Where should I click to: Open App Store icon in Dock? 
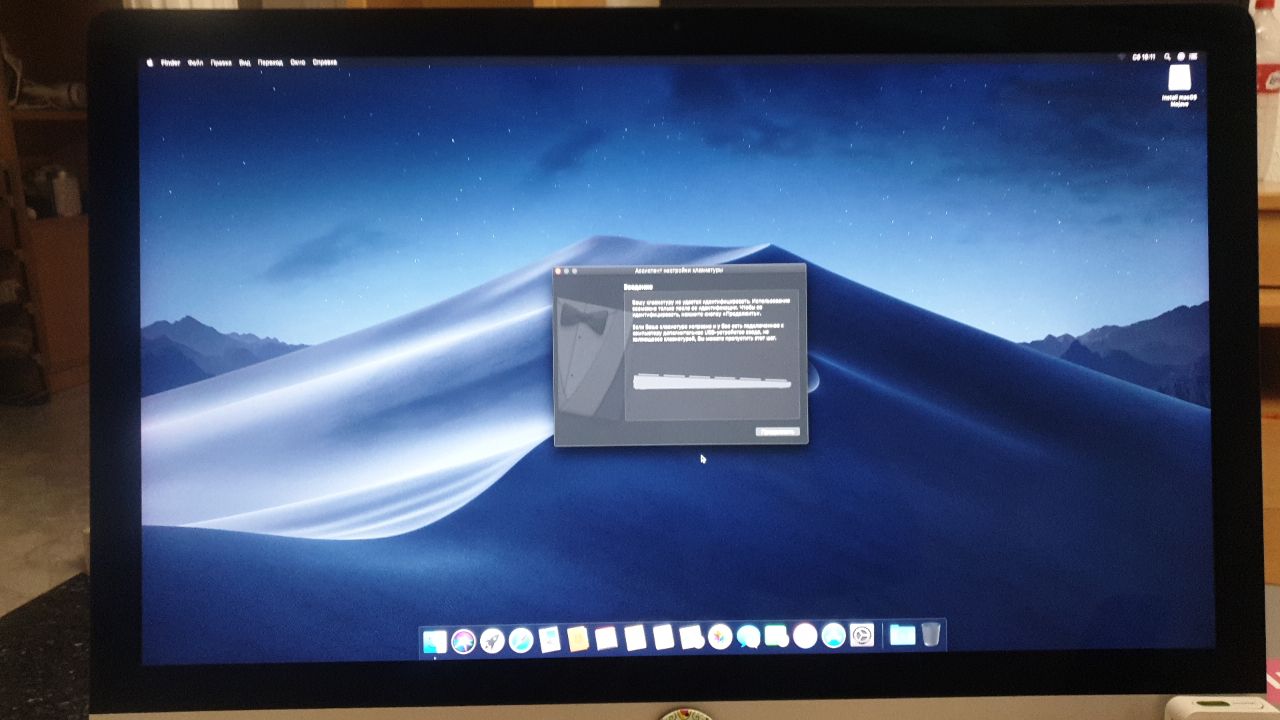[833, 636]
